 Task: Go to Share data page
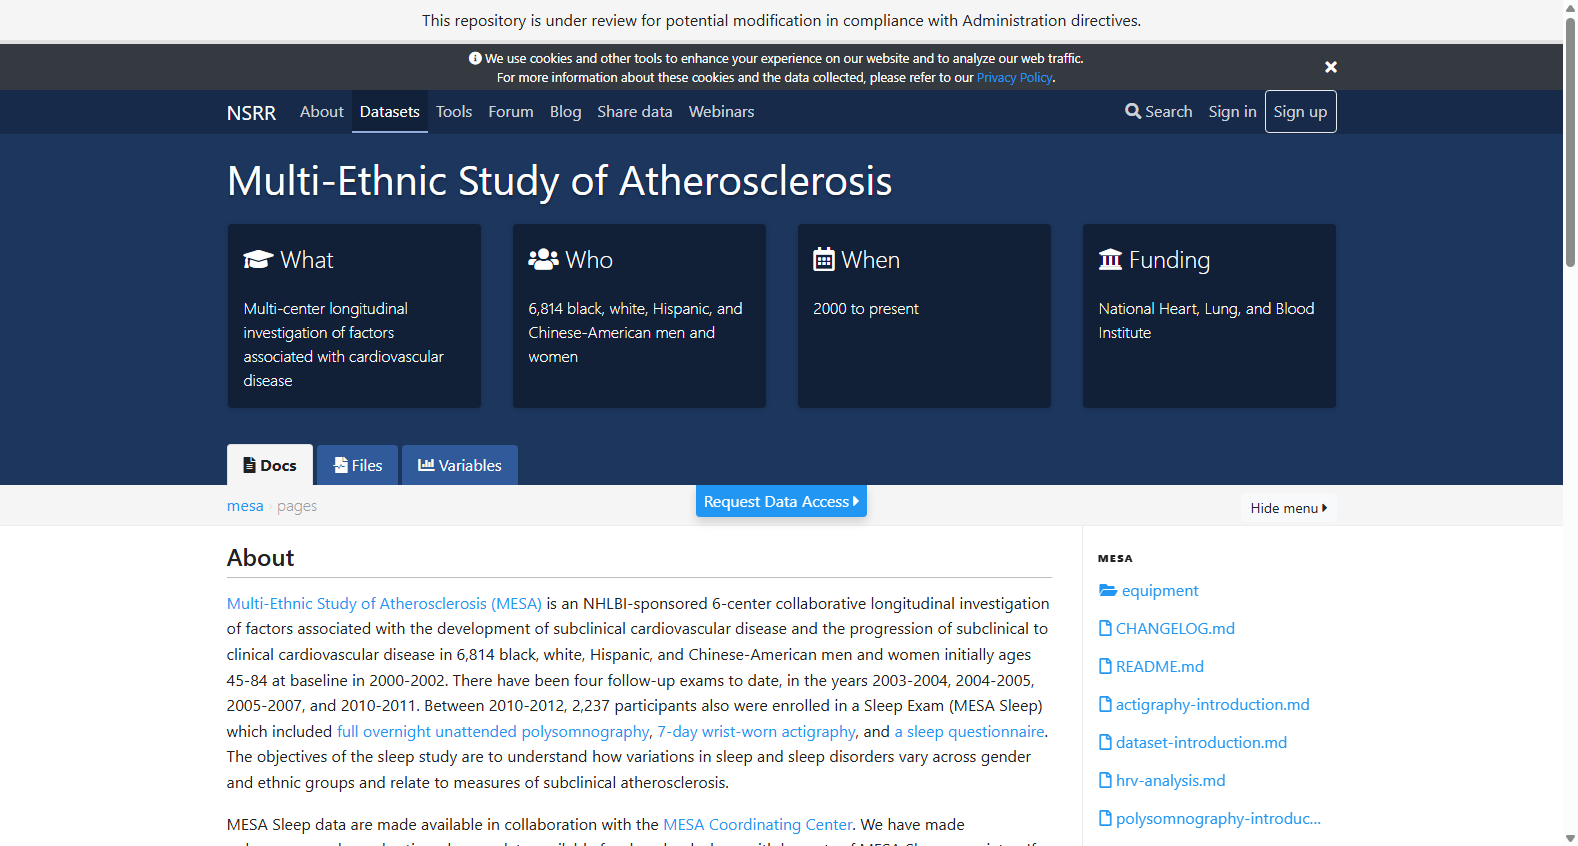[x=635, y=112]
